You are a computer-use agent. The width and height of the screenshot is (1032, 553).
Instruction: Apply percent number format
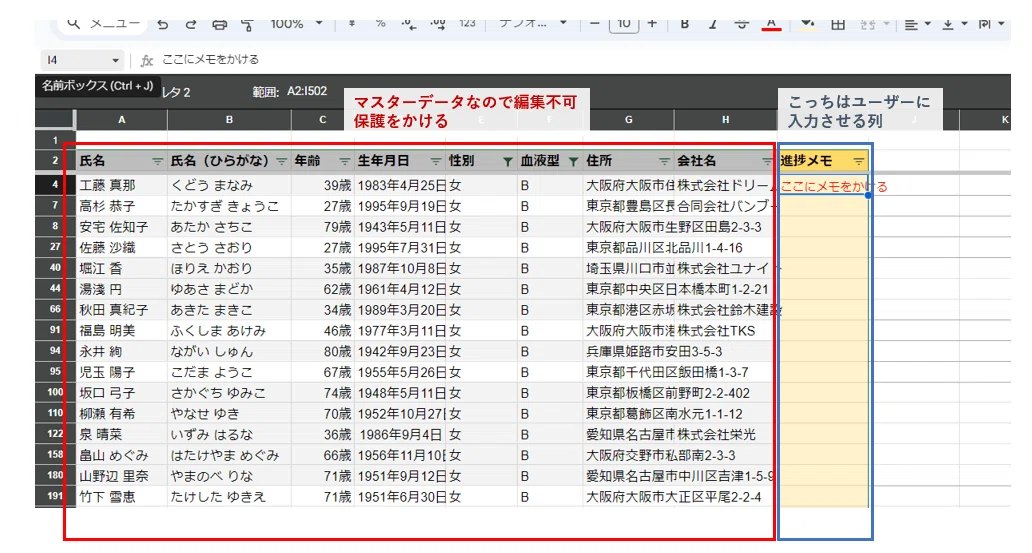pyautogui.click(x=380, y=24)
